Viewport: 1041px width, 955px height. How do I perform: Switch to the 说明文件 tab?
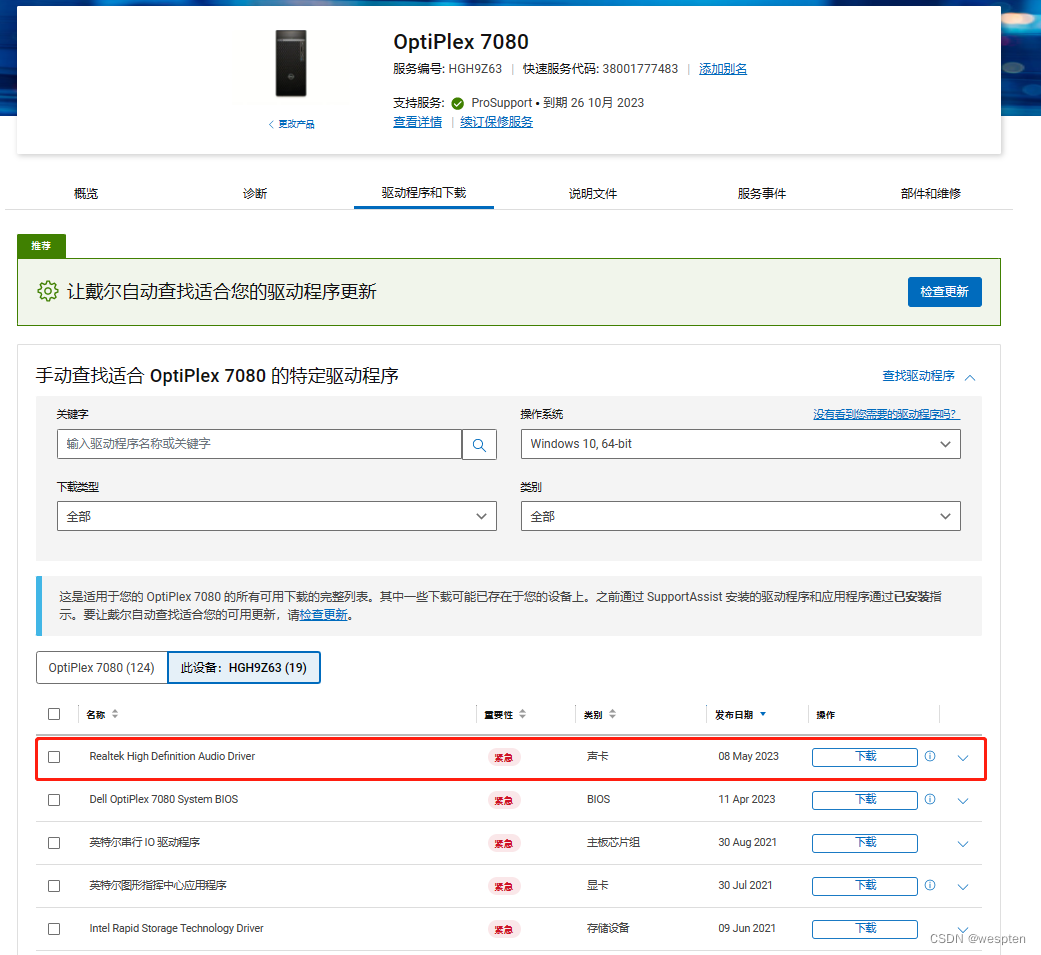point(593,193)
